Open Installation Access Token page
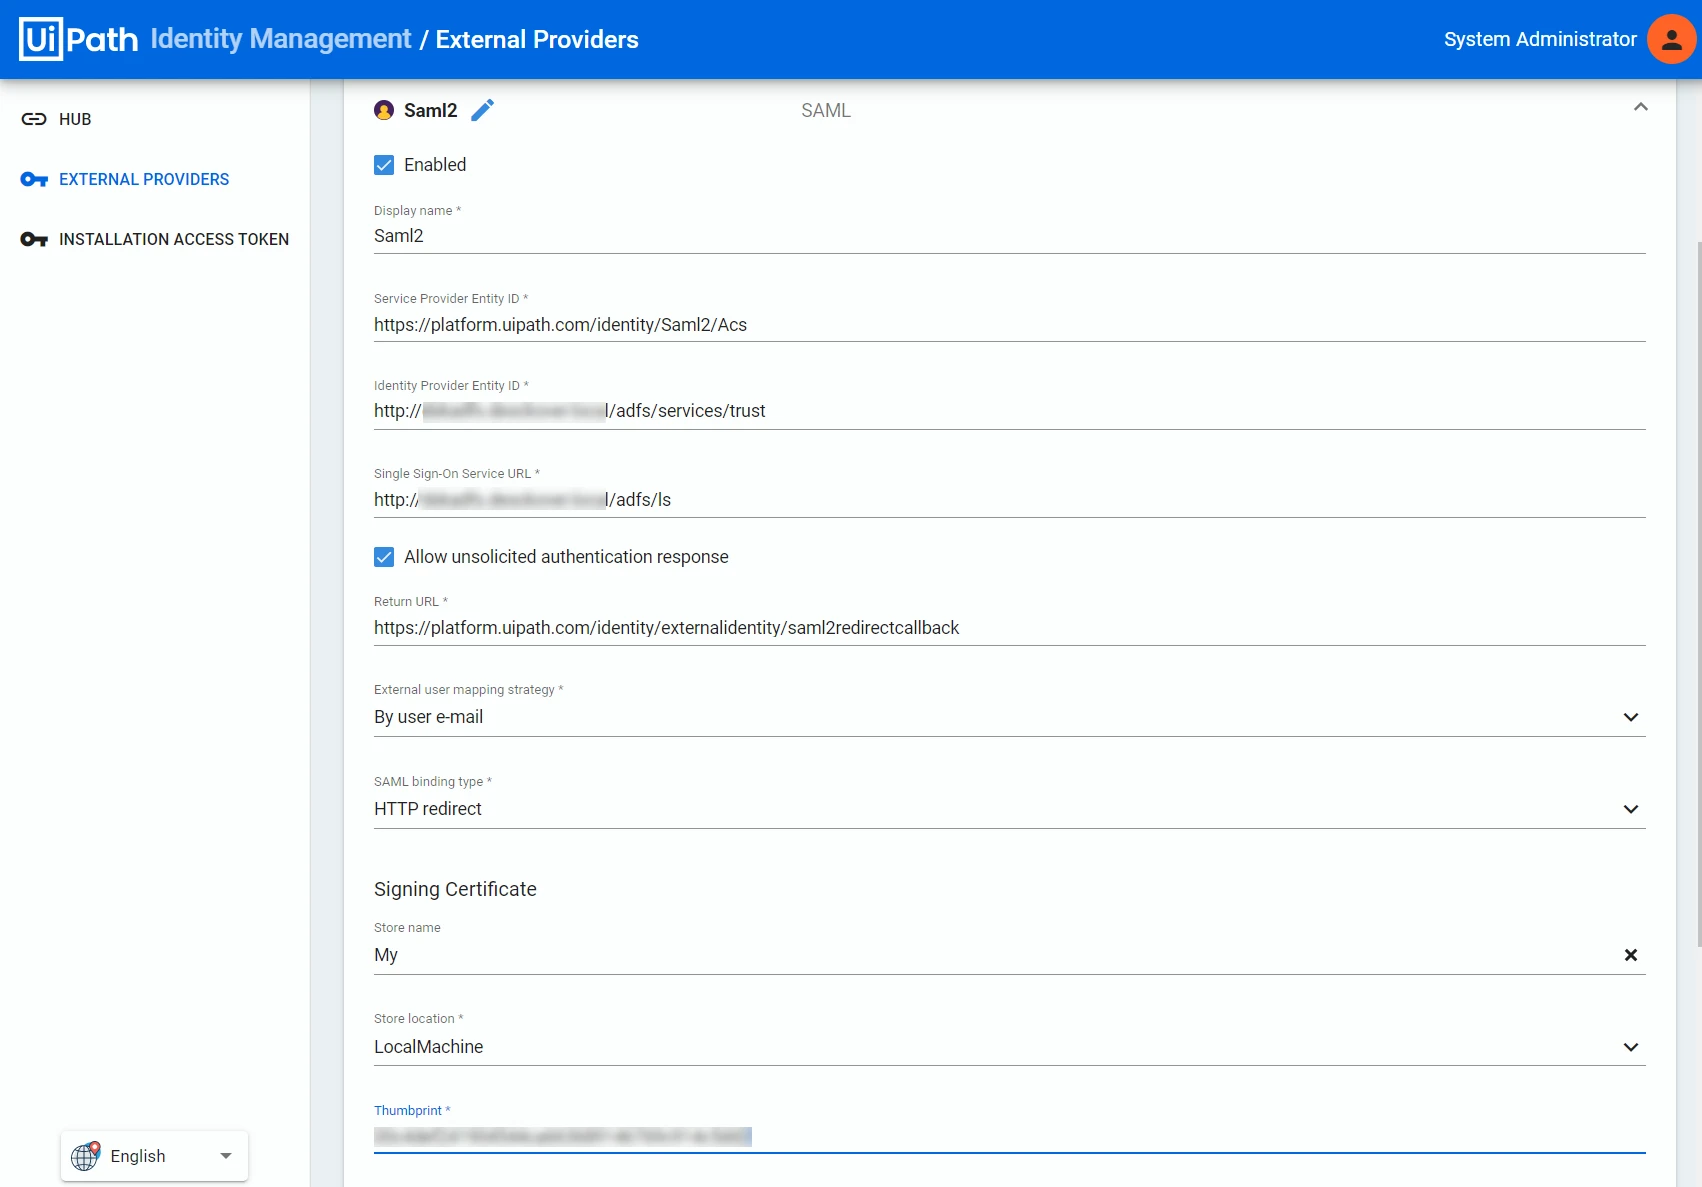 coord(174,239)
